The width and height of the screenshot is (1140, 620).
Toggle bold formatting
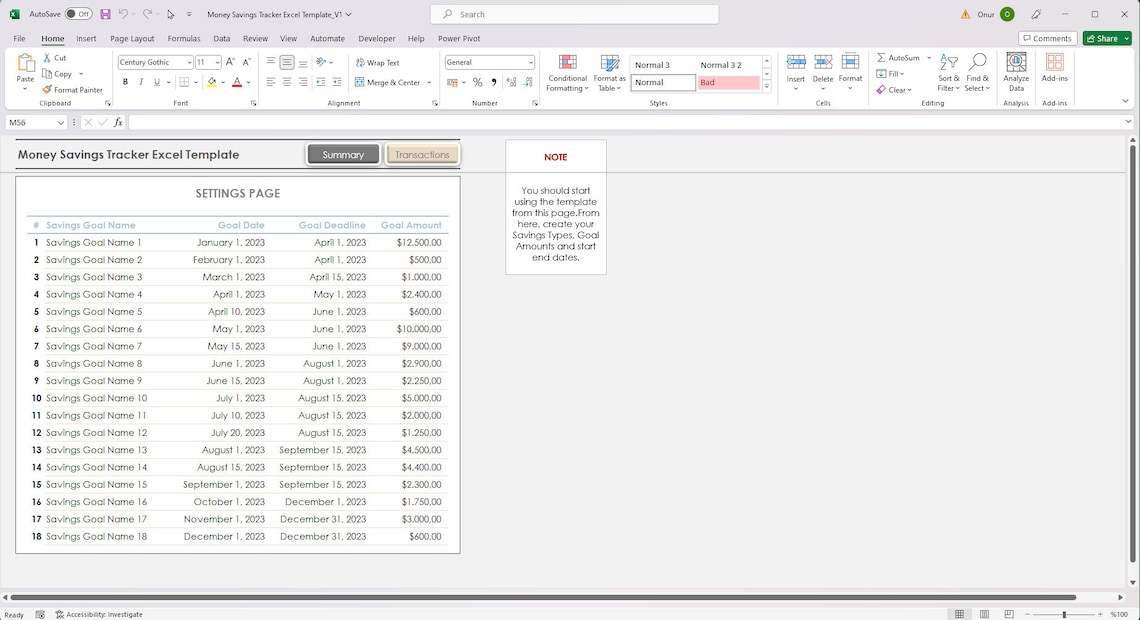[125, 81]
